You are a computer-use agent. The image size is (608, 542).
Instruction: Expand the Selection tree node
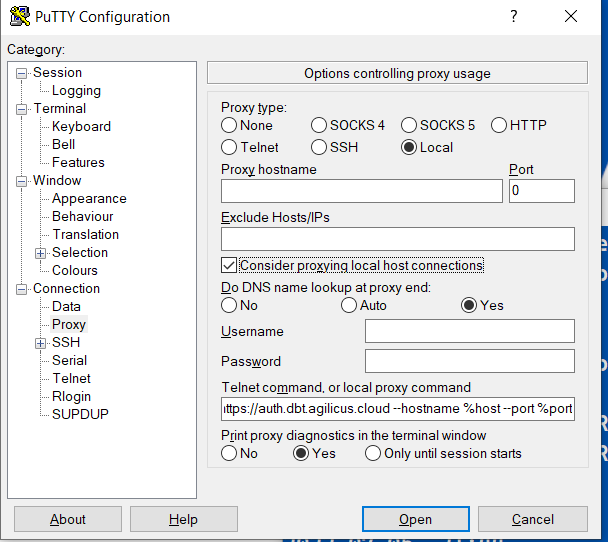click(40, 254)
